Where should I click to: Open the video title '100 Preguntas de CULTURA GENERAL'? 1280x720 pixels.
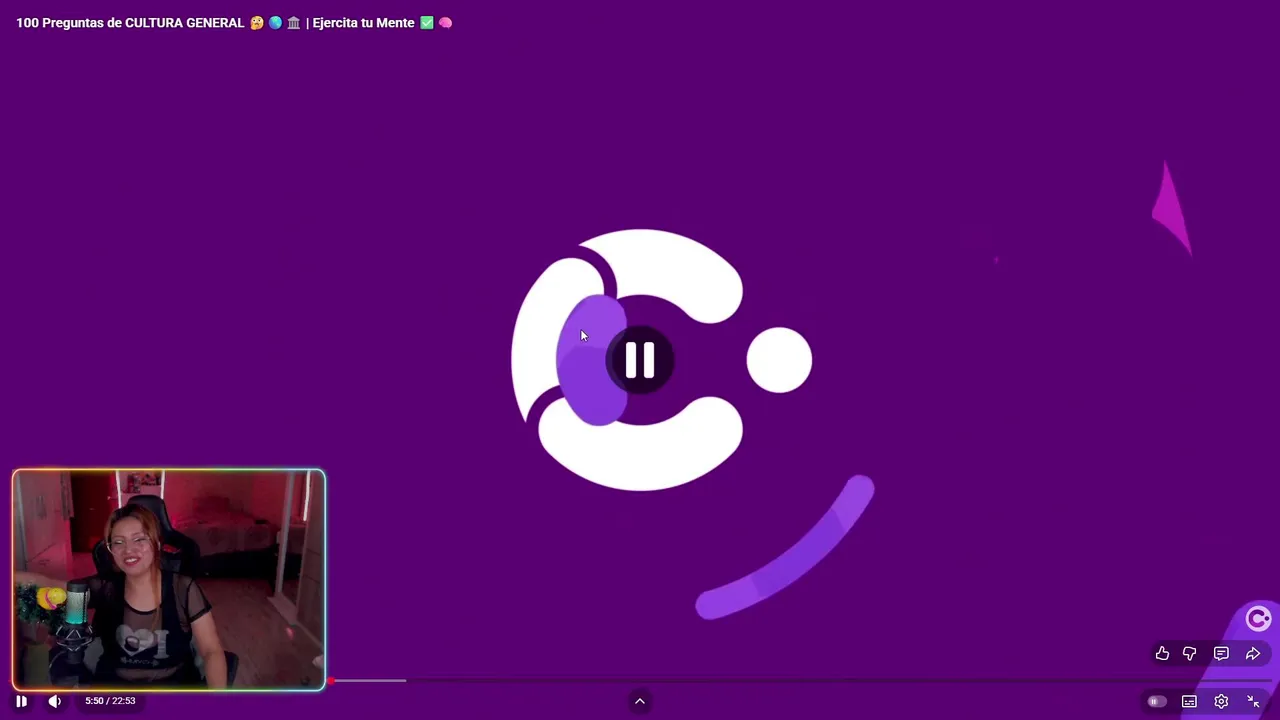(x=234, y=22)
